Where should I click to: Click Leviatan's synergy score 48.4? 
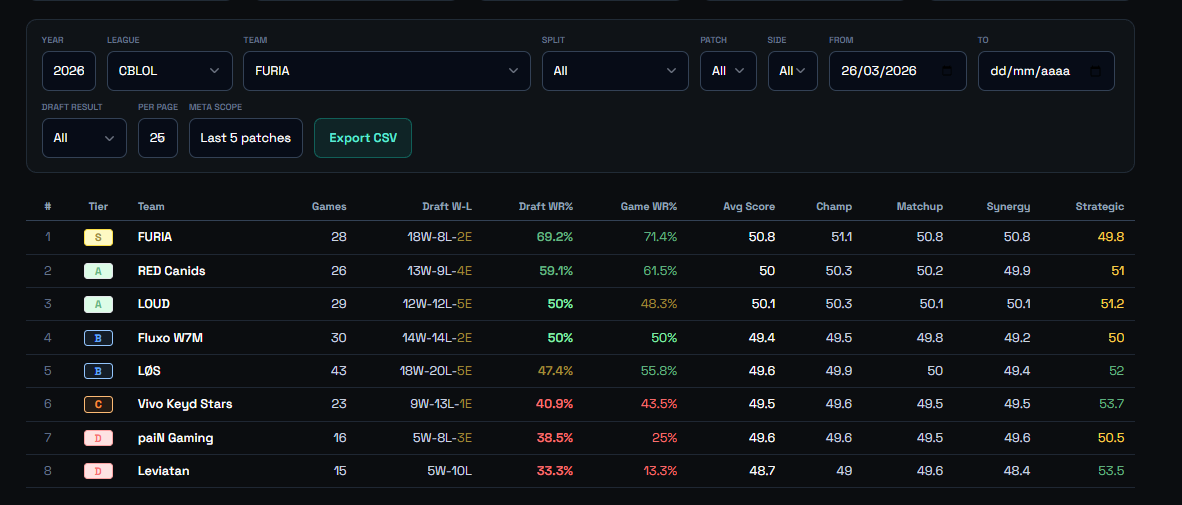coord(1017,471)
